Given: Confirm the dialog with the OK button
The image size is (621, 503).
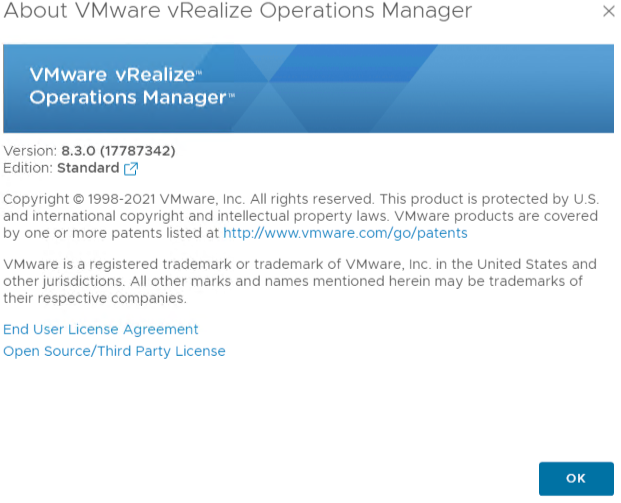Looking at the screenshot, I should tap(576, 478).
